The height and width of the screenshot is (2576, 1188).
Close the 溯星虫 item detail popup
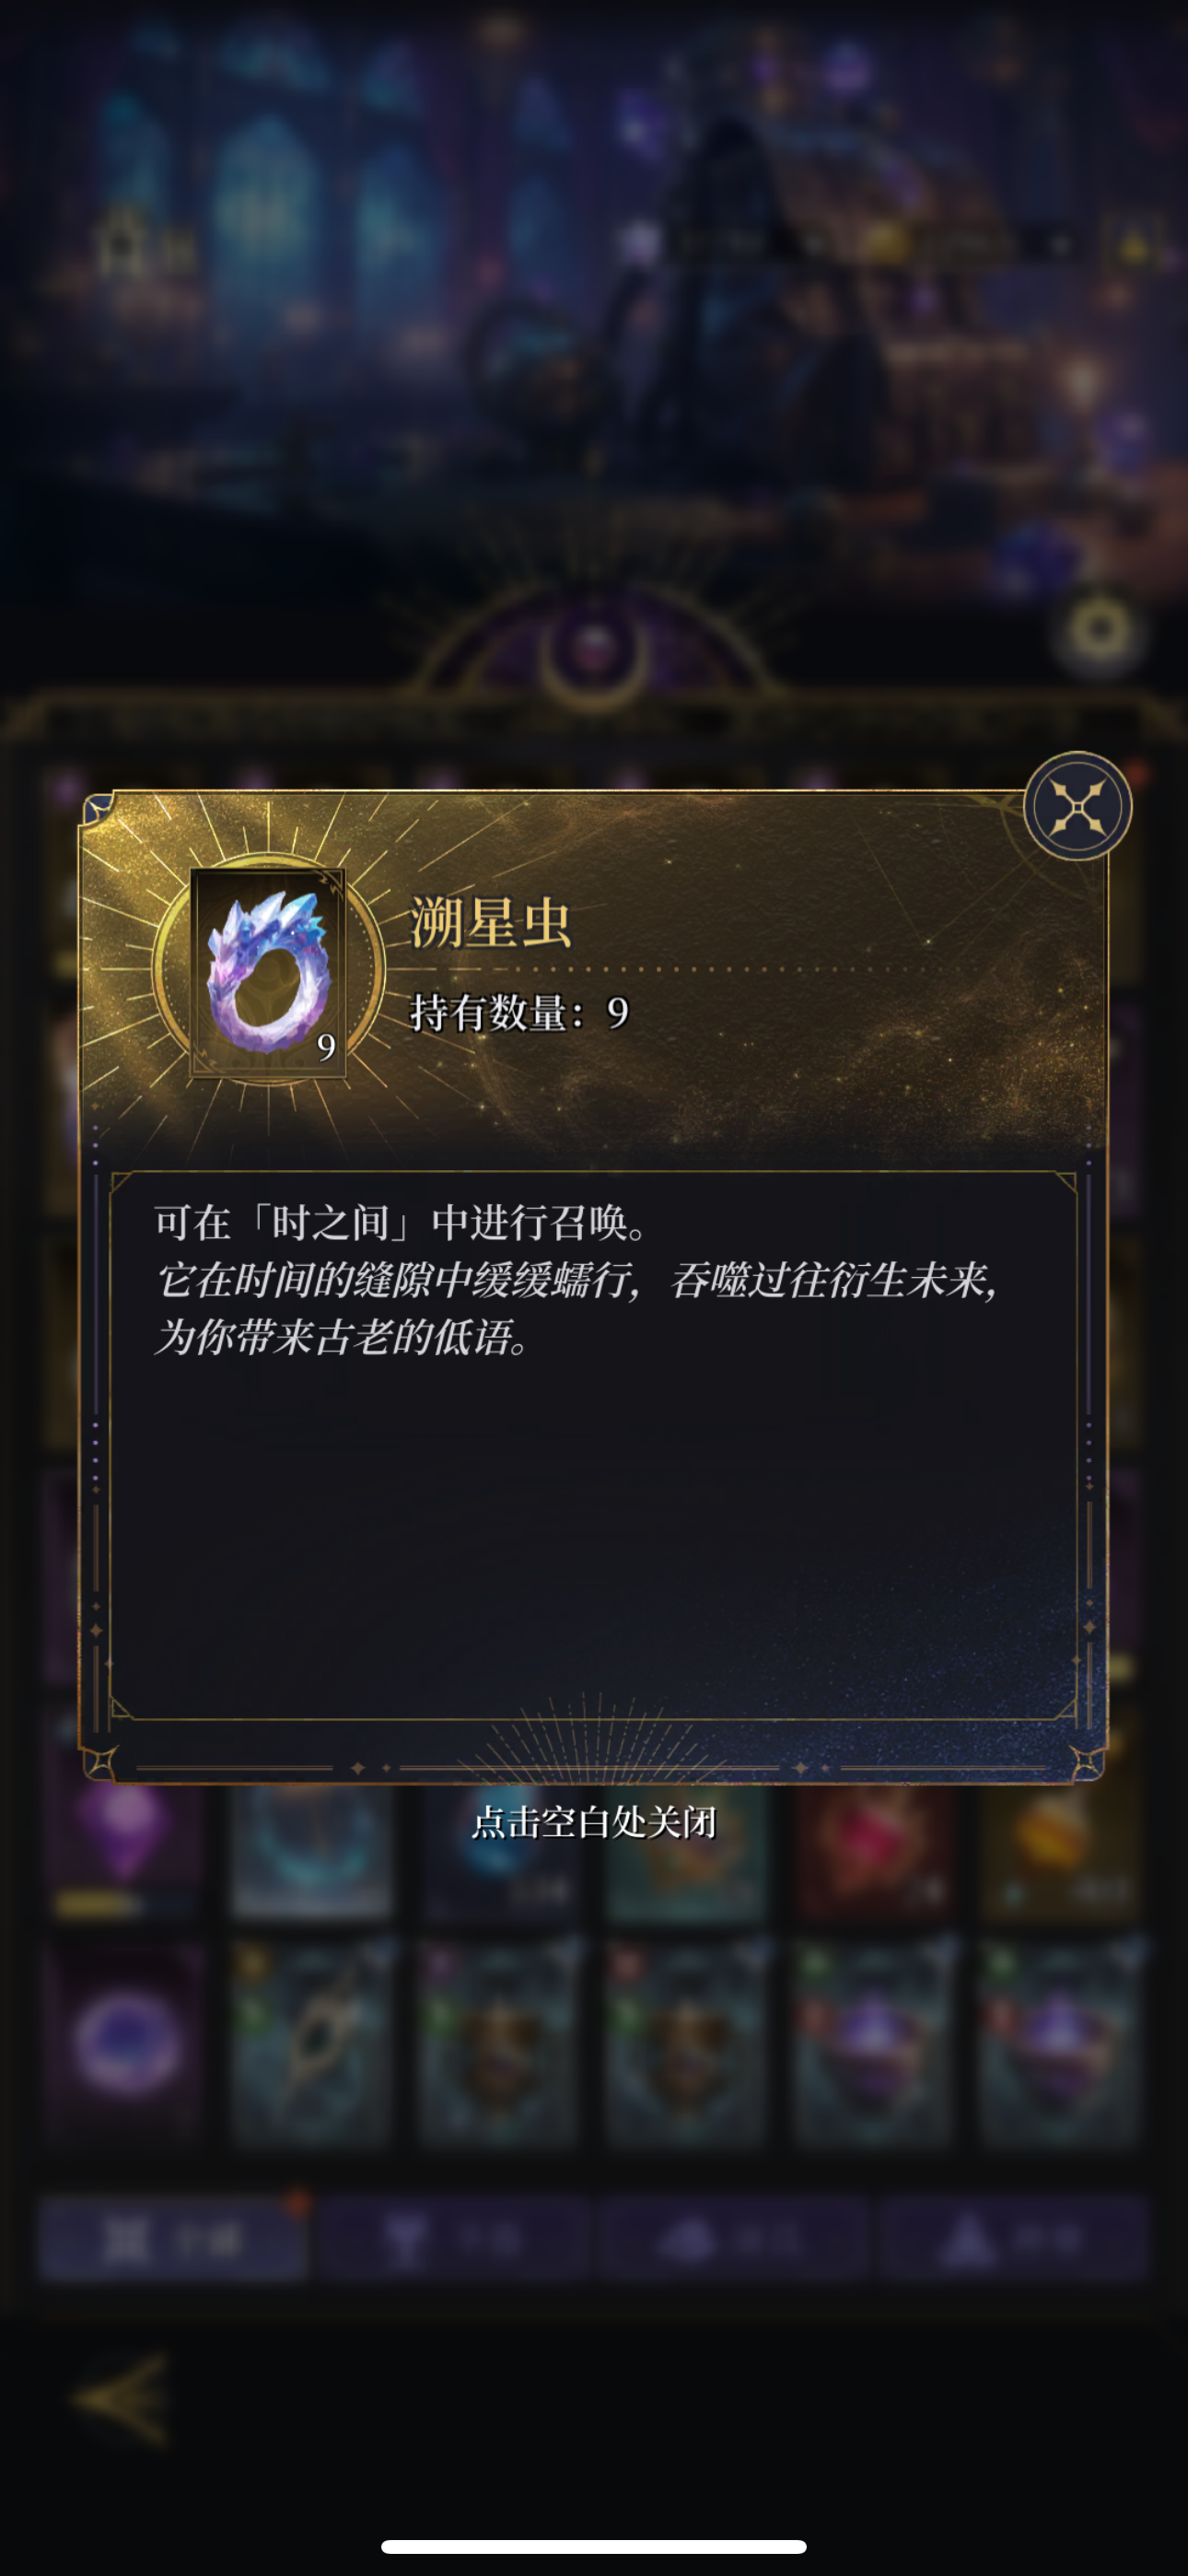click(1077, 806)
